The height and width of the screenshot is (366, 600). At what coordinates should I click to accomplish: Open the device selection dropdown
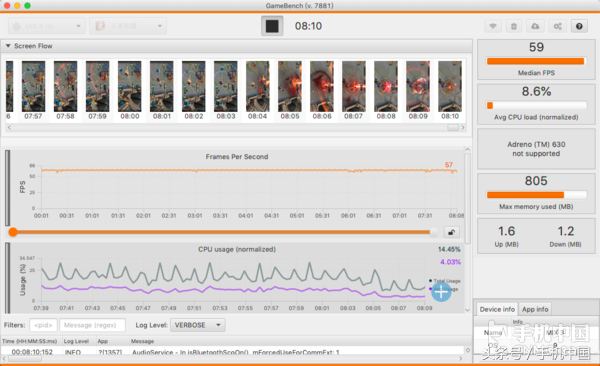tap(46, 26)
